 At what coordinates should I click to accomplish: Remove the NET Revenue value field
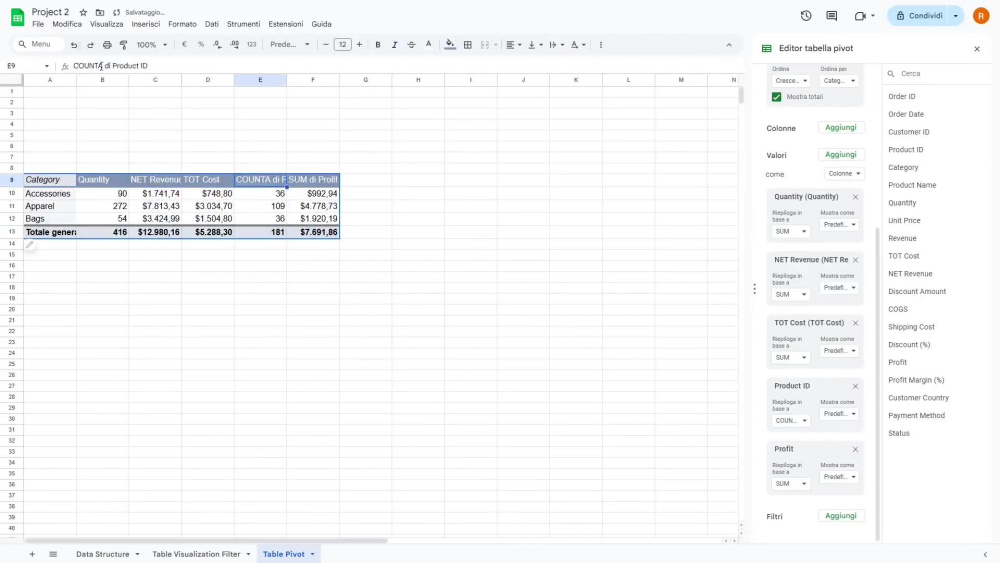[x=855, y=260]
